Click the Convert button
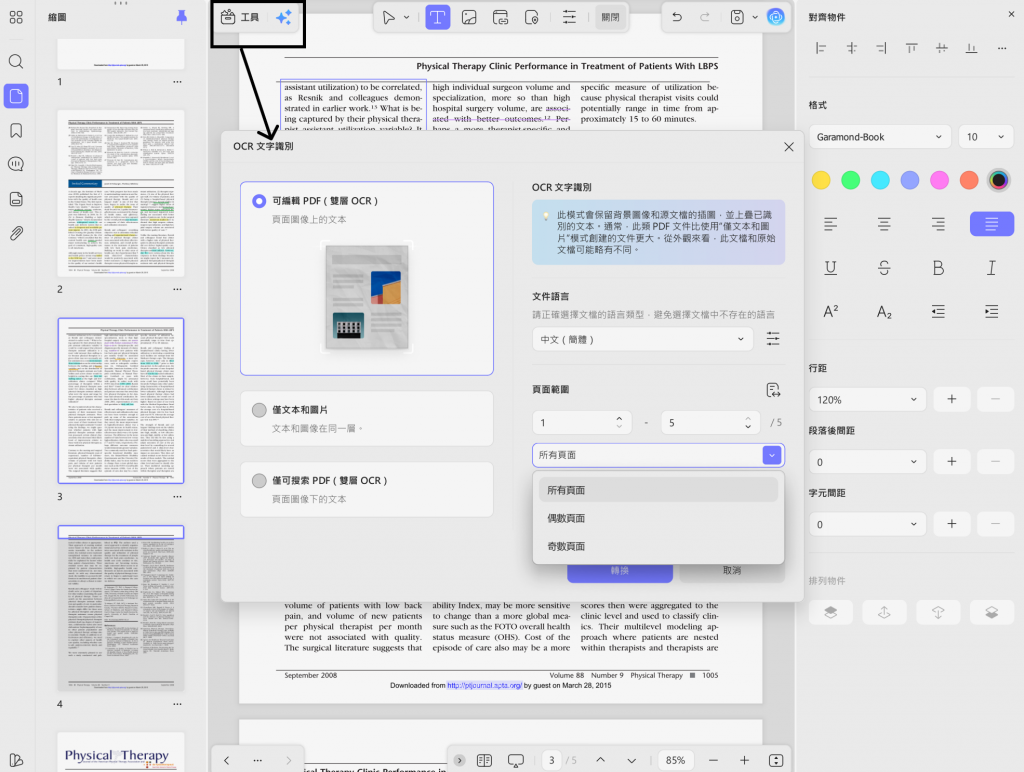The width and height of the screenshot is (1024, 772). pyautogui.click(x=620, y=571)
